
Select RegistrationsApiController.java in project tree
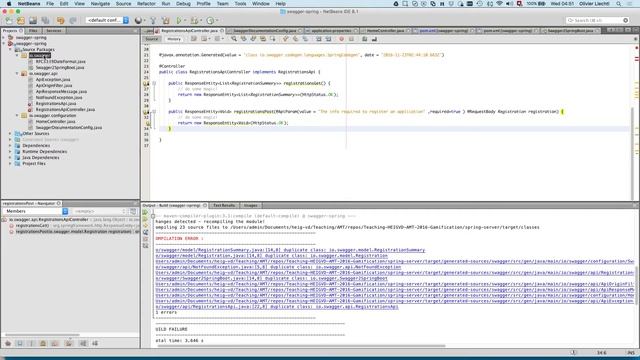click(65, 109)
